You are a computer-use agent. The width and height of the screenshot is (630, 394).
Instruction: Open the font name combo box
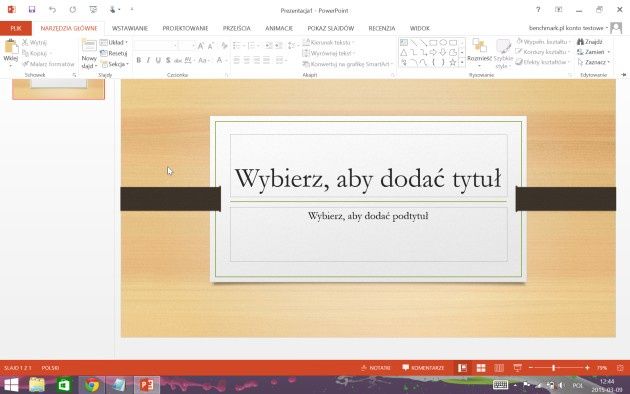(156, 46)
